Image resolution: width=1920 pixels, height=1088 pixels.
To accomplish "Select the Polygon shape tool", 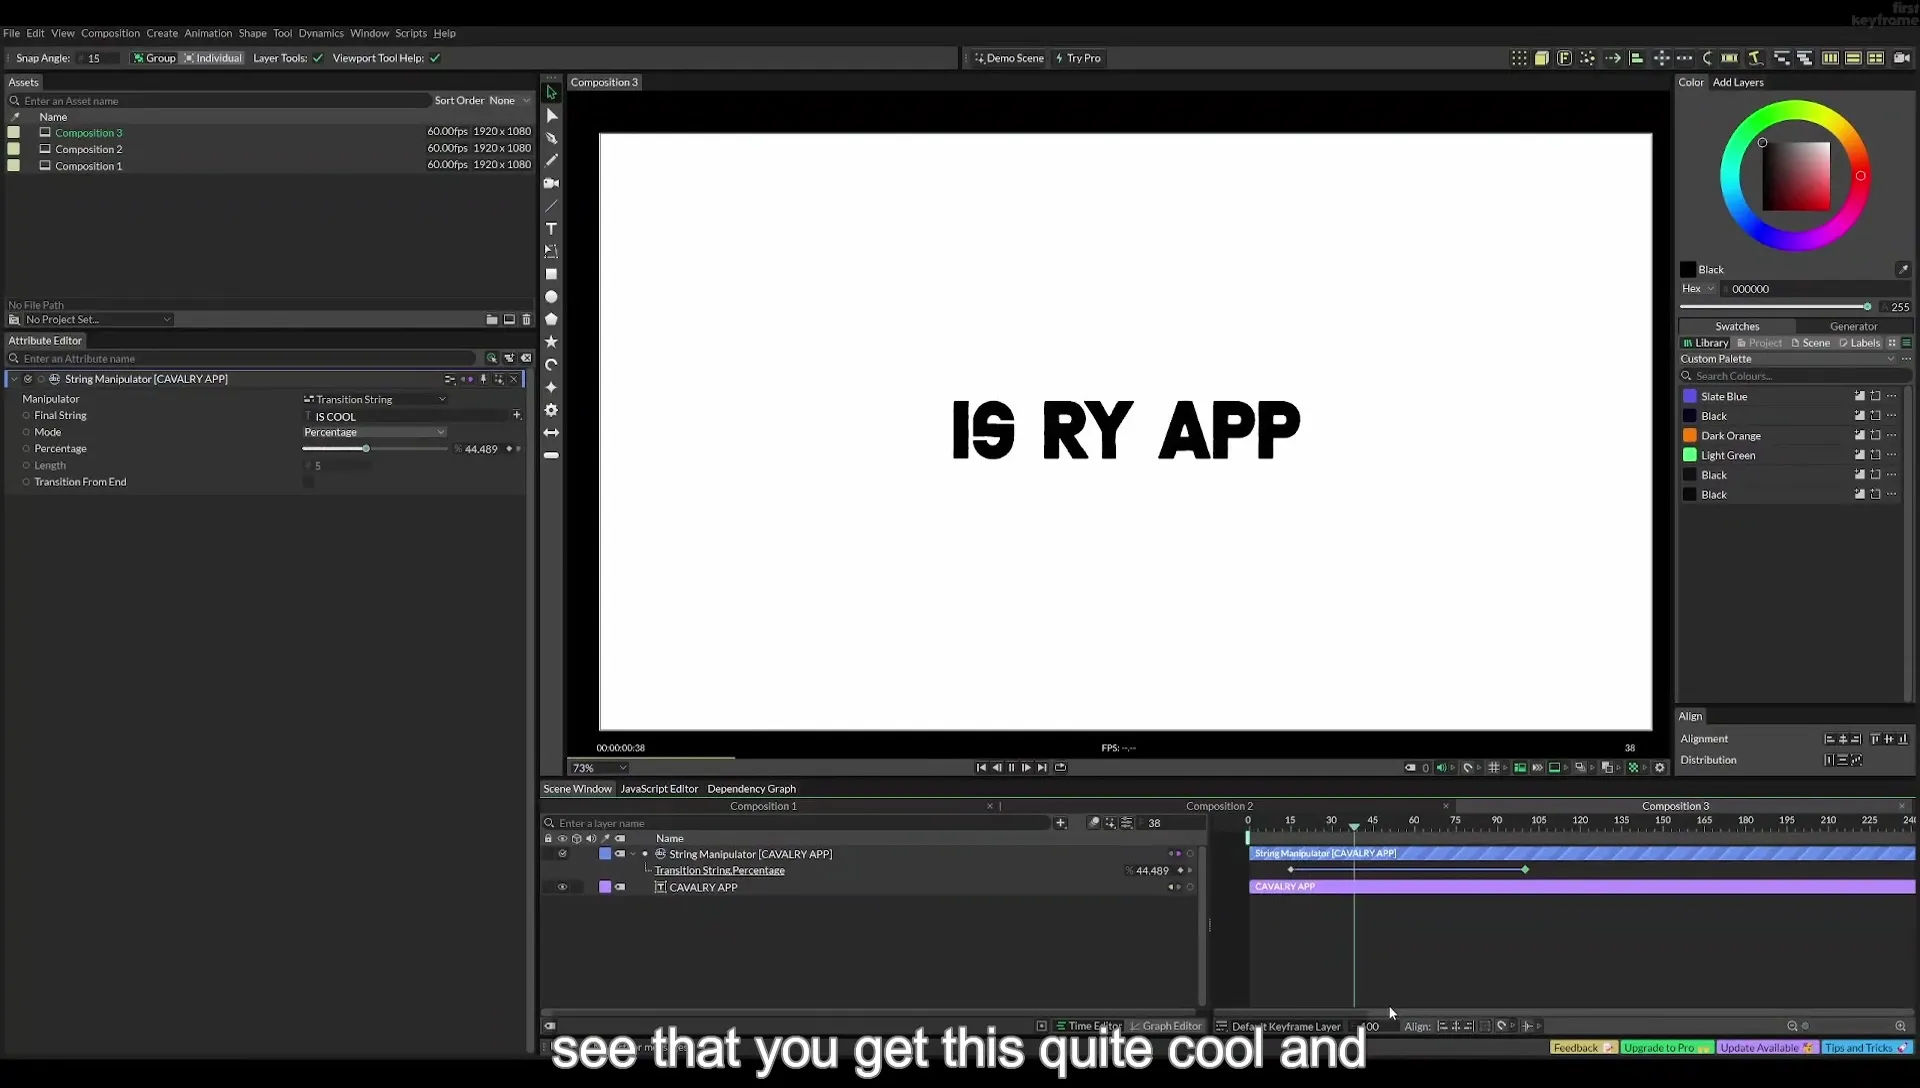I will [551, 319].
